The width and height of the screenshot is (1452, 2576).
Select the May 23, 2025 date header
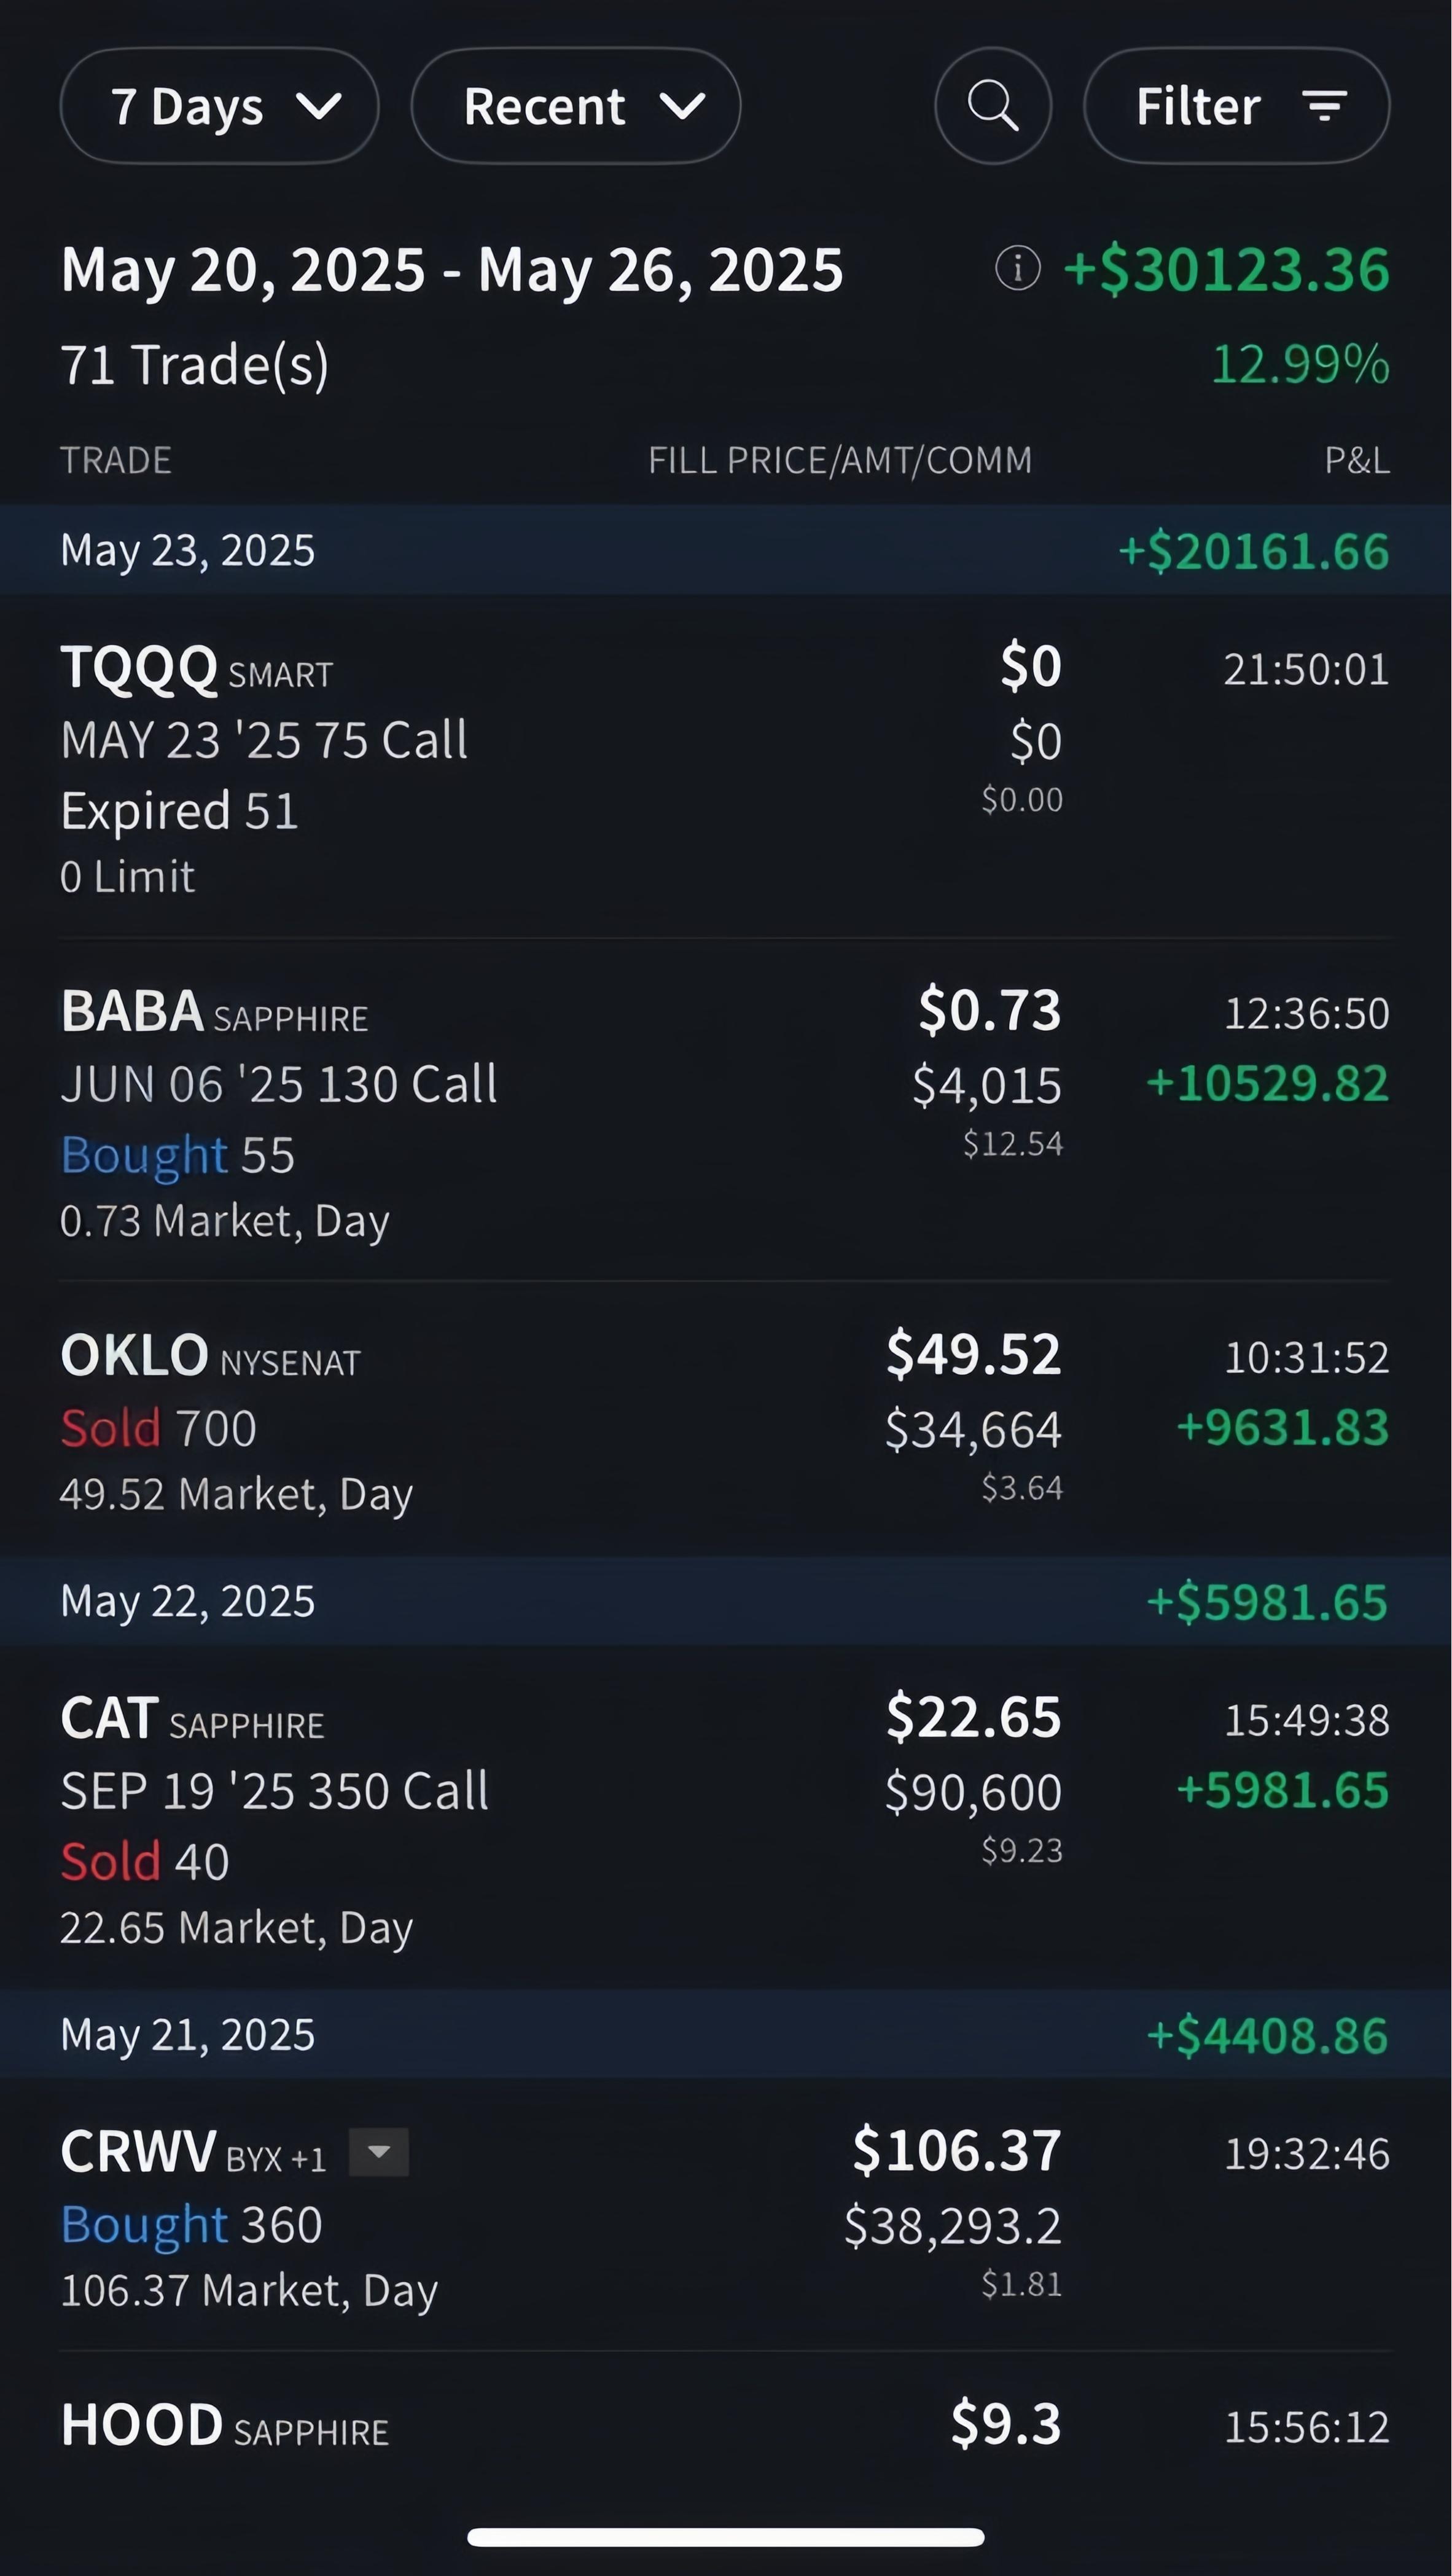(726, 550)
